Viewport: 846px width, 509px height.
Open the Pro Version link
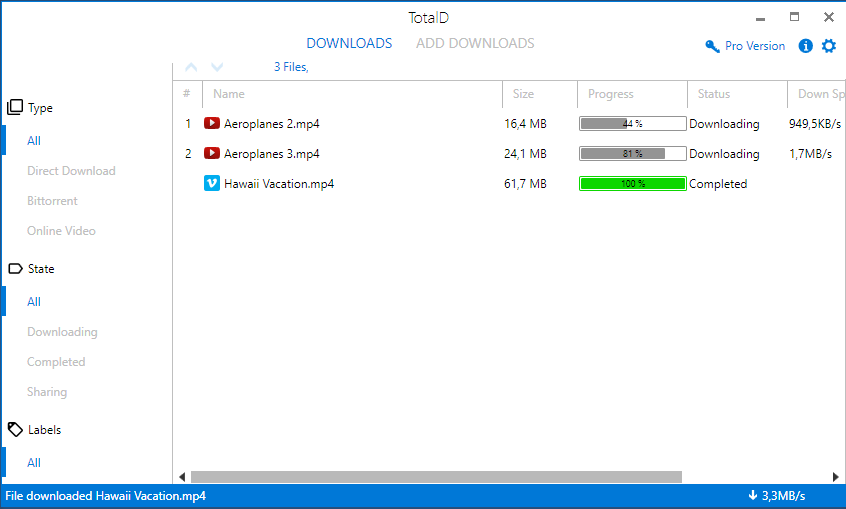point(754,46)
